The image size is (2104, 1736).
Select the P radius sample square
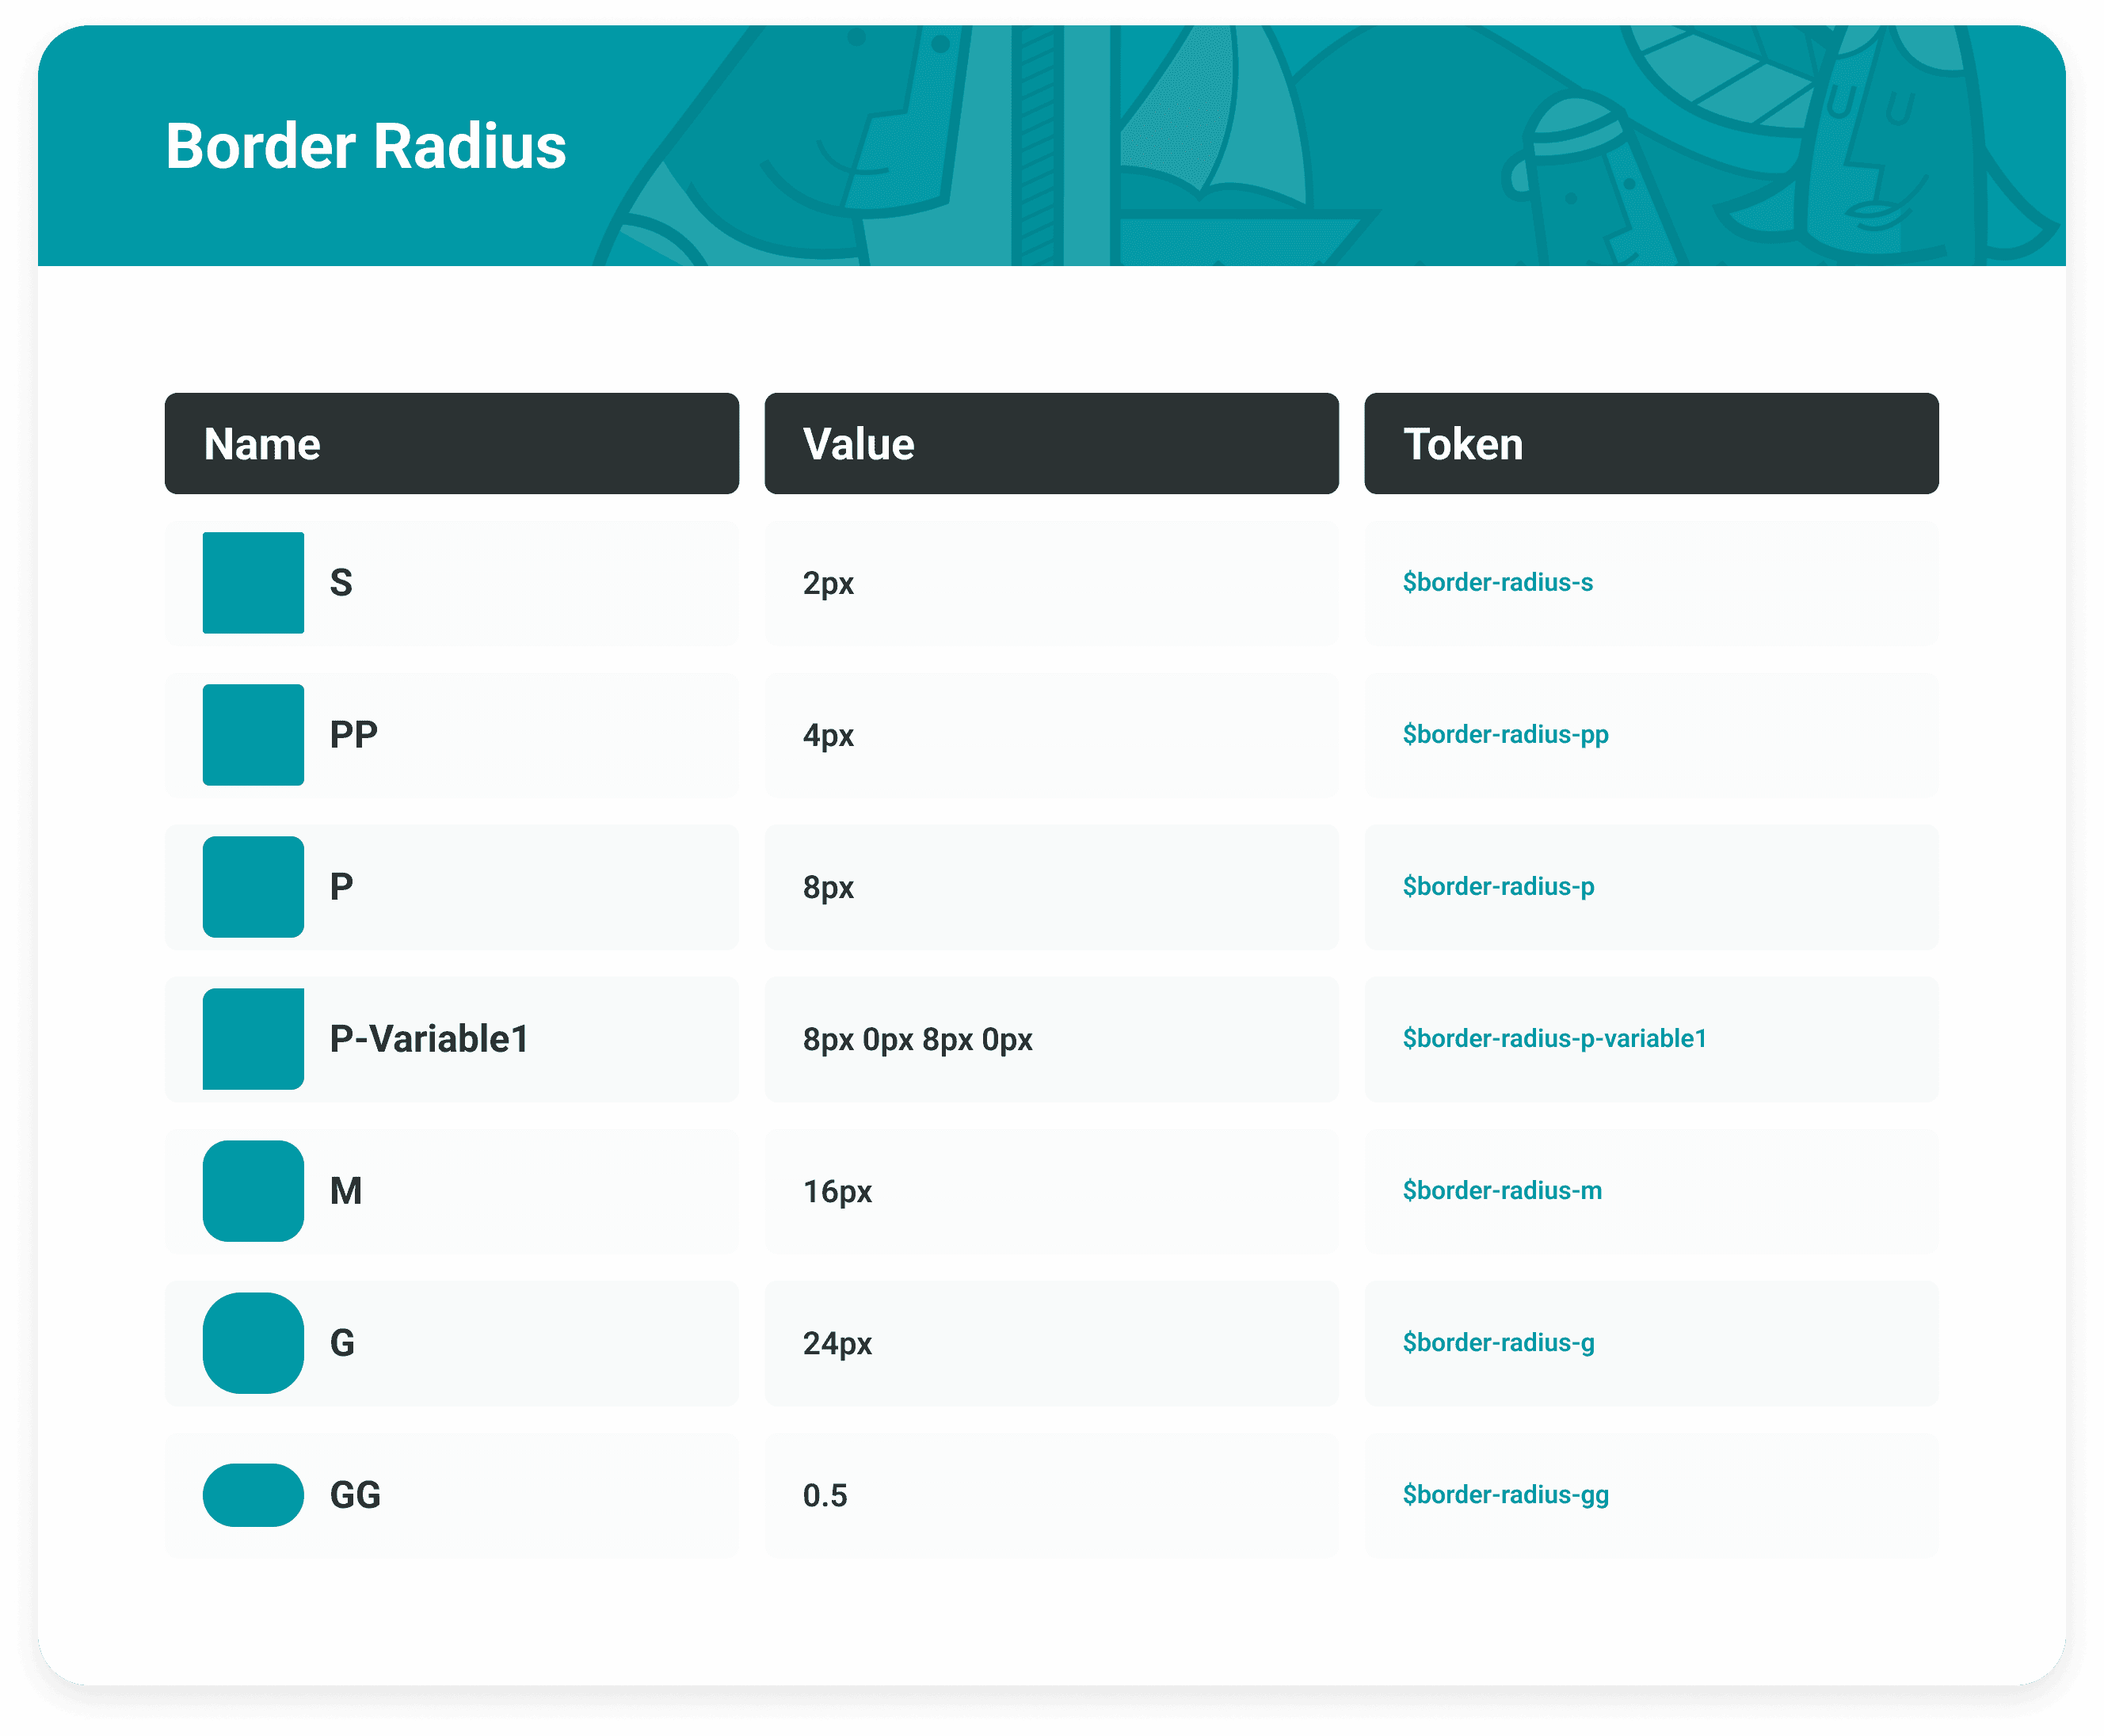coord(253,886)
